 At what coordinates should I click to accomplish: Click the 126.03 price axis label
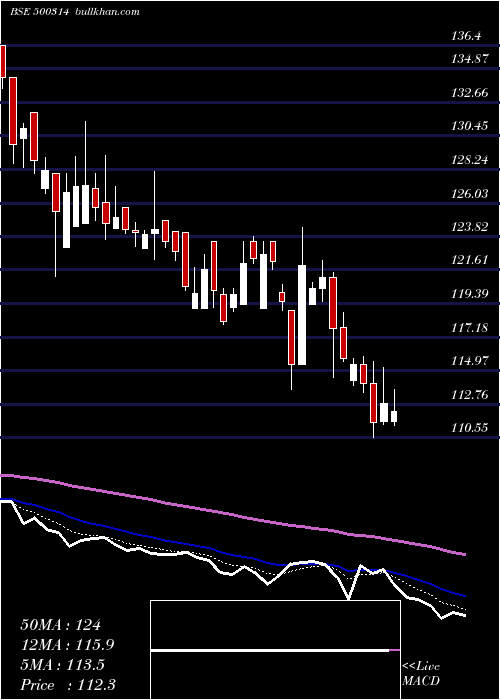coord(470,194)
